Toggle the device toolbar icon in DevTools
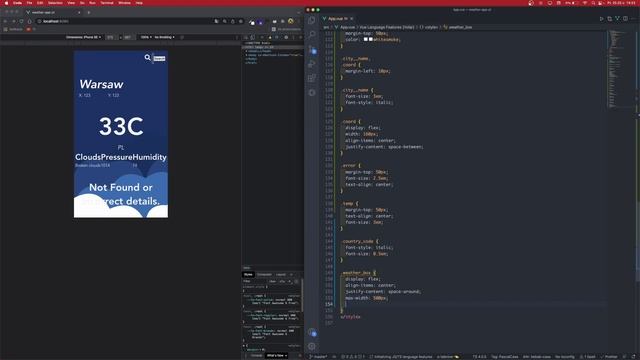This screenshot has height=360, width=640. [x=252, y=37]
